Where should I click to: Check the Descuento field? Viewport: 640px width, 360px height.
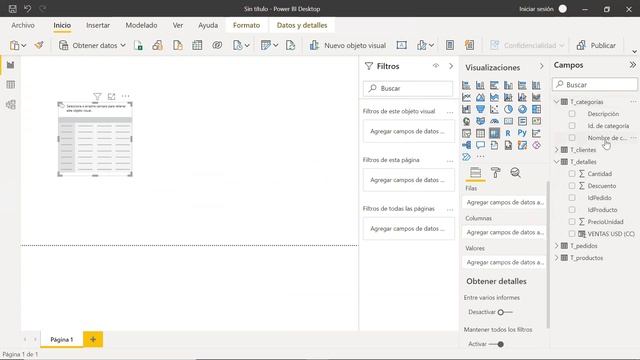pyautogui.click(x=572, y=186)
